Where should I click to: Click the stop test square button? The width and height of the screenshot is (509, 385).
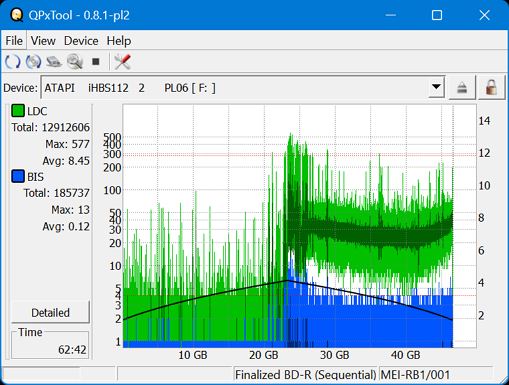coord(96,62)
